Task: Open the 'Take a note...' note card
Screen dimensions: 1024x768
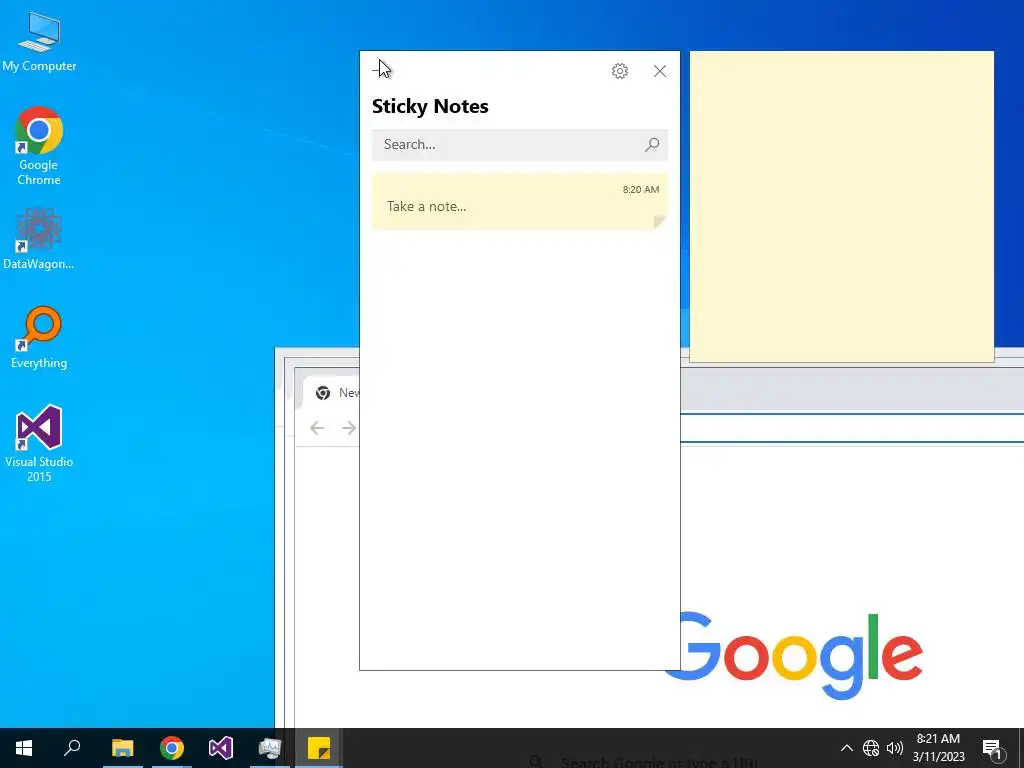Action: point(520,201)
